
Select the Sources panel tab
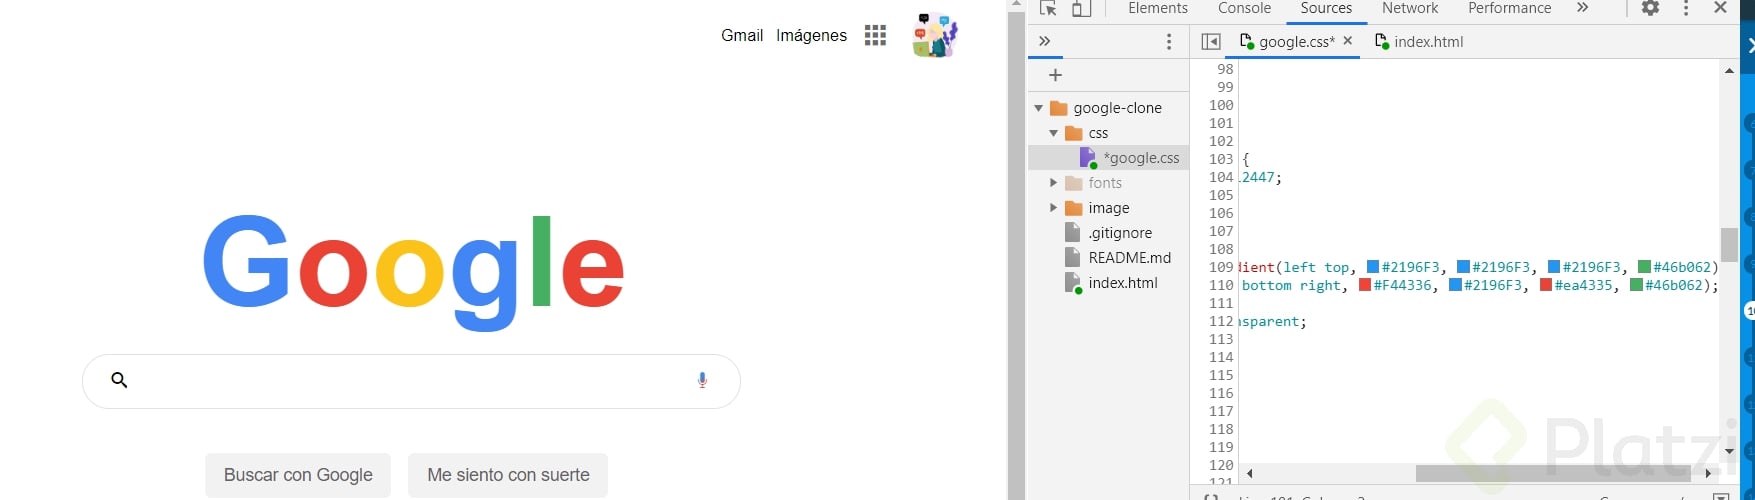[1326, 8]
